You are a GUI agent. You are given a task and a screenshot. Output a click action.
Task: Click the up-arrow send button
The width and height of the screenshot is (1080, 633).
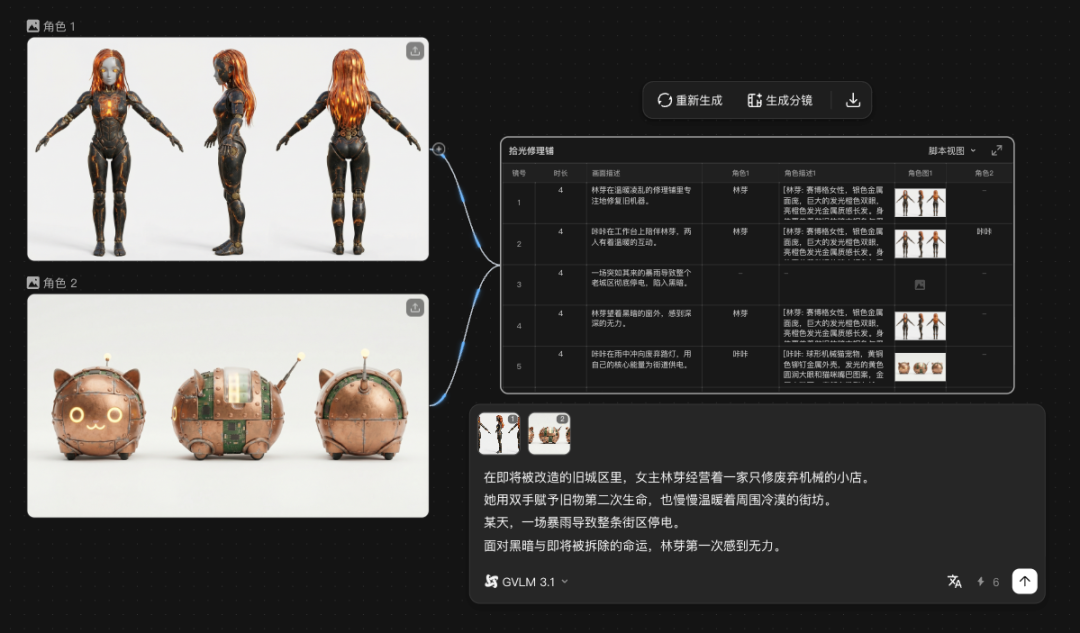click(1024, 580)
